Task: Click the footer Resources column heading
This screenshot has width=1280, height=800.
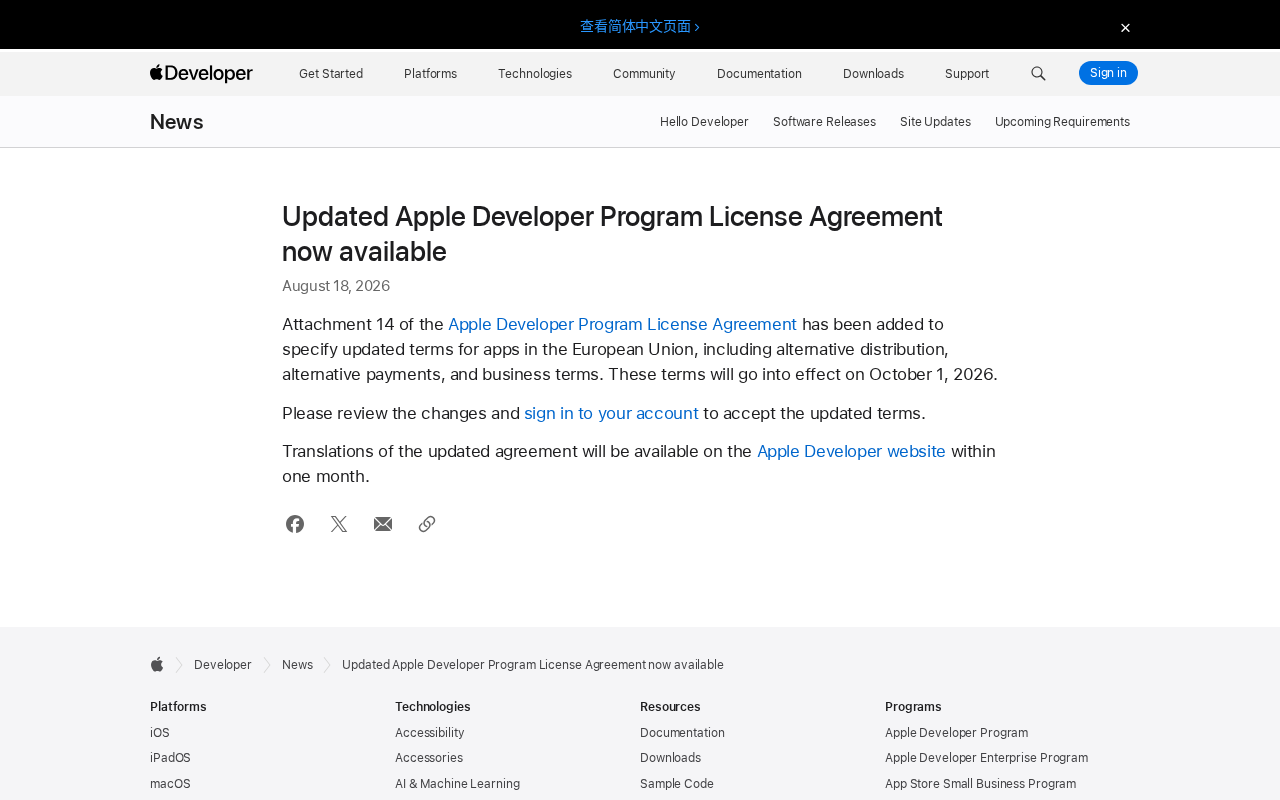Action: (x=670, y=707)
